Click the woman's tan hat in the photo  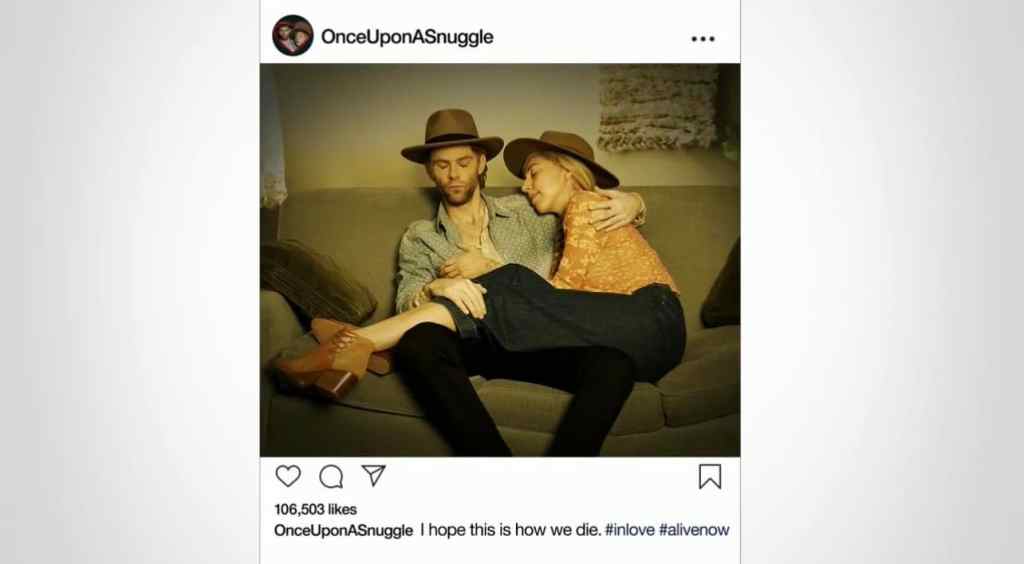[560, 152]
